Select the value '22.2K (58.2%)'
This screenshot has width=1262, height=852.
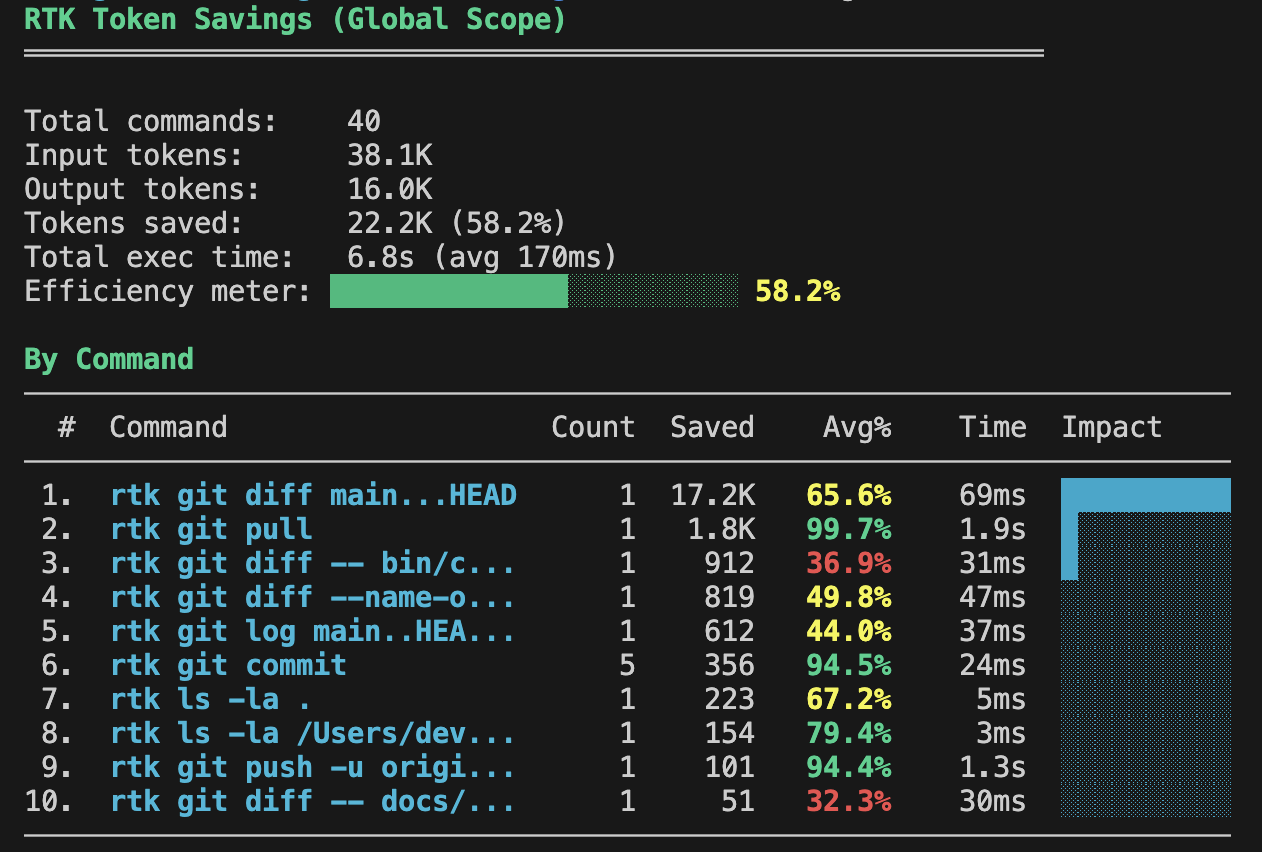457,223
